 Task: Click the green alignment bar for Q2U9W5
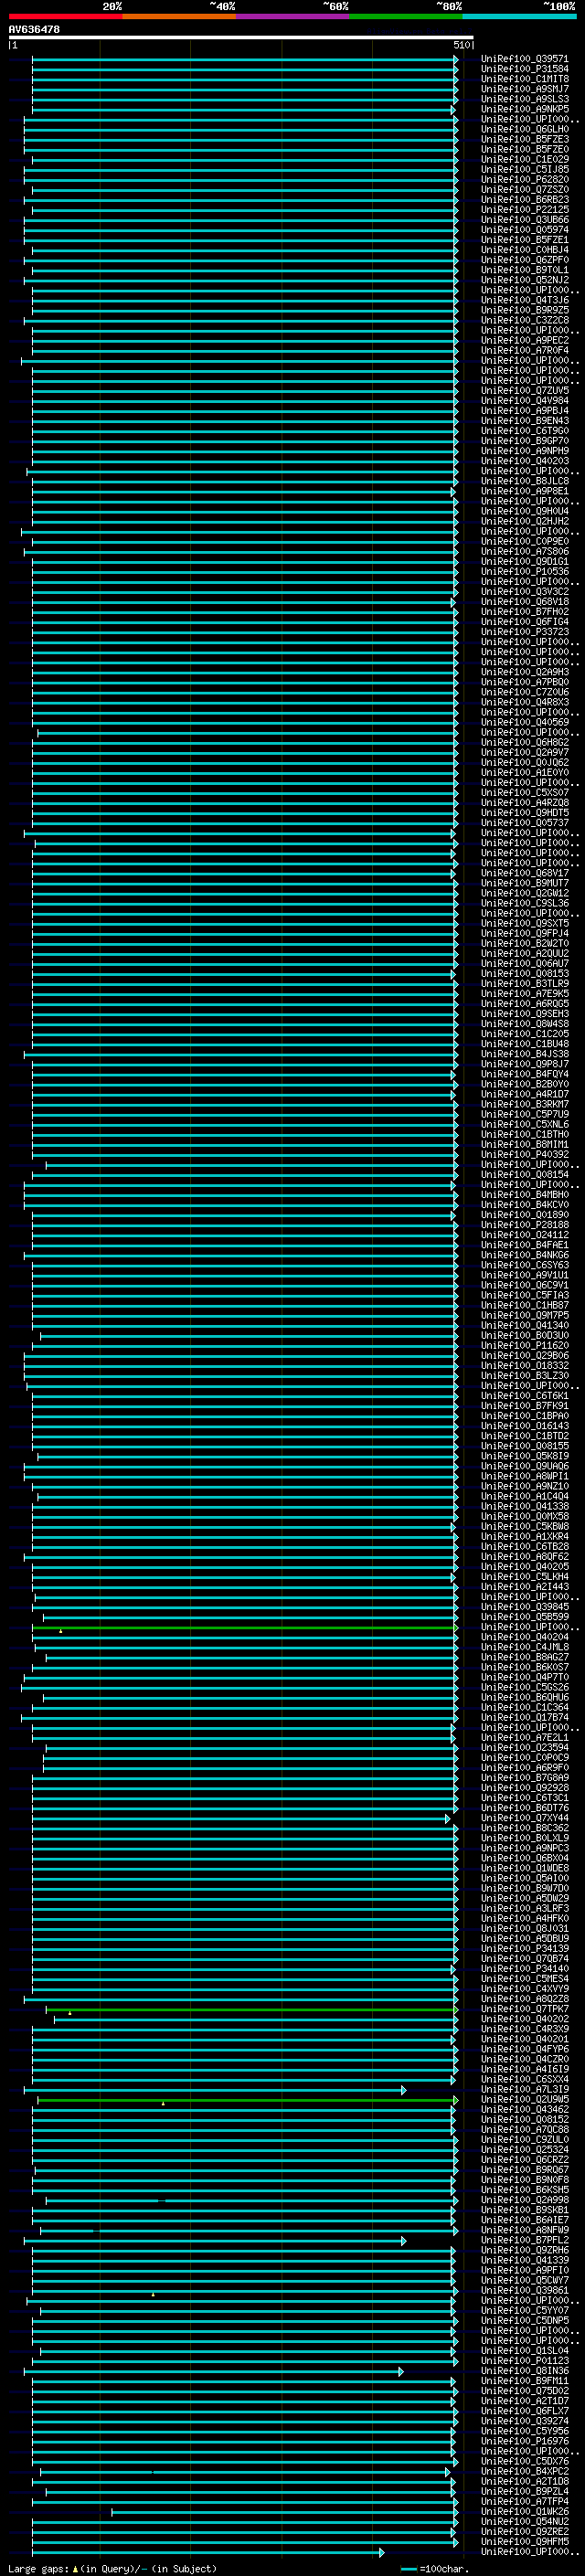[x=246, y=2100]
